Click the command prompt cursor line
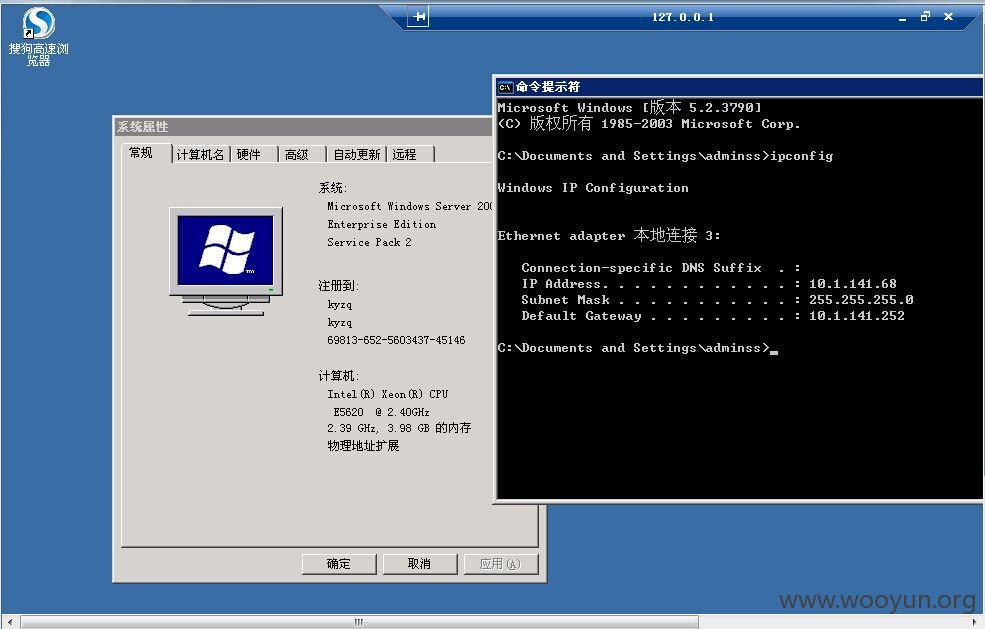Viewport: 985px width, 629px height. click(638, 347)
